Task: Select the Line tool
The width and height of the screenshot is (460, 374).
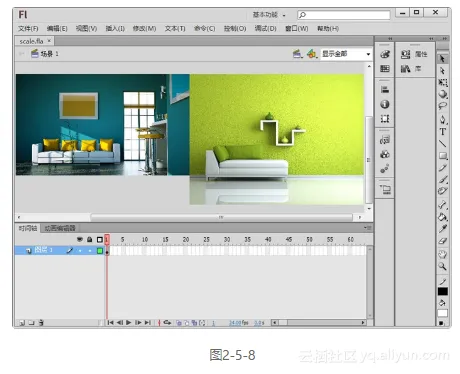Action: point(442,144)
